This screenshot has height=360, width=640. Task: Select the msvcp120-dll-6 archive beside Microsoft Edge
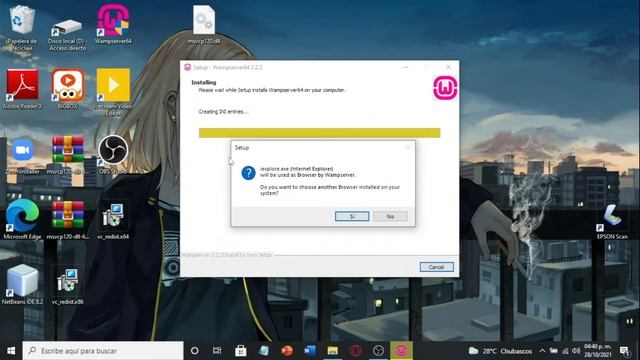click(68, 220)
